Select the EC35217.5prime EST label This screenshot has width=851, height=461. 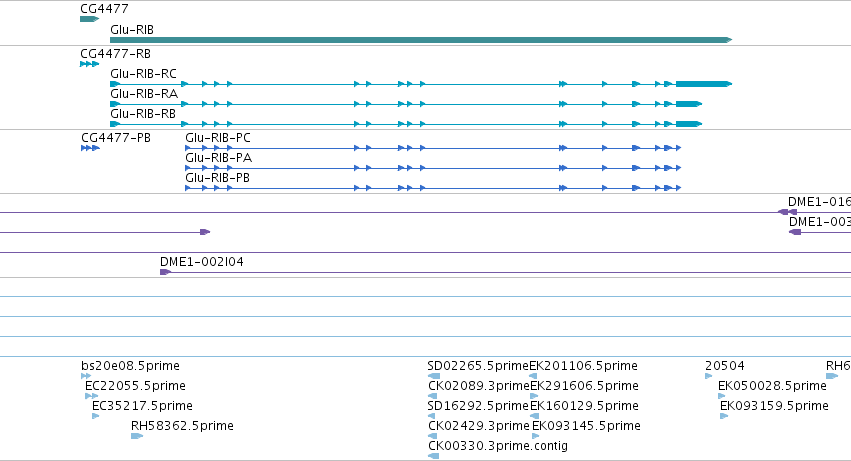click(x=142, y=406)
